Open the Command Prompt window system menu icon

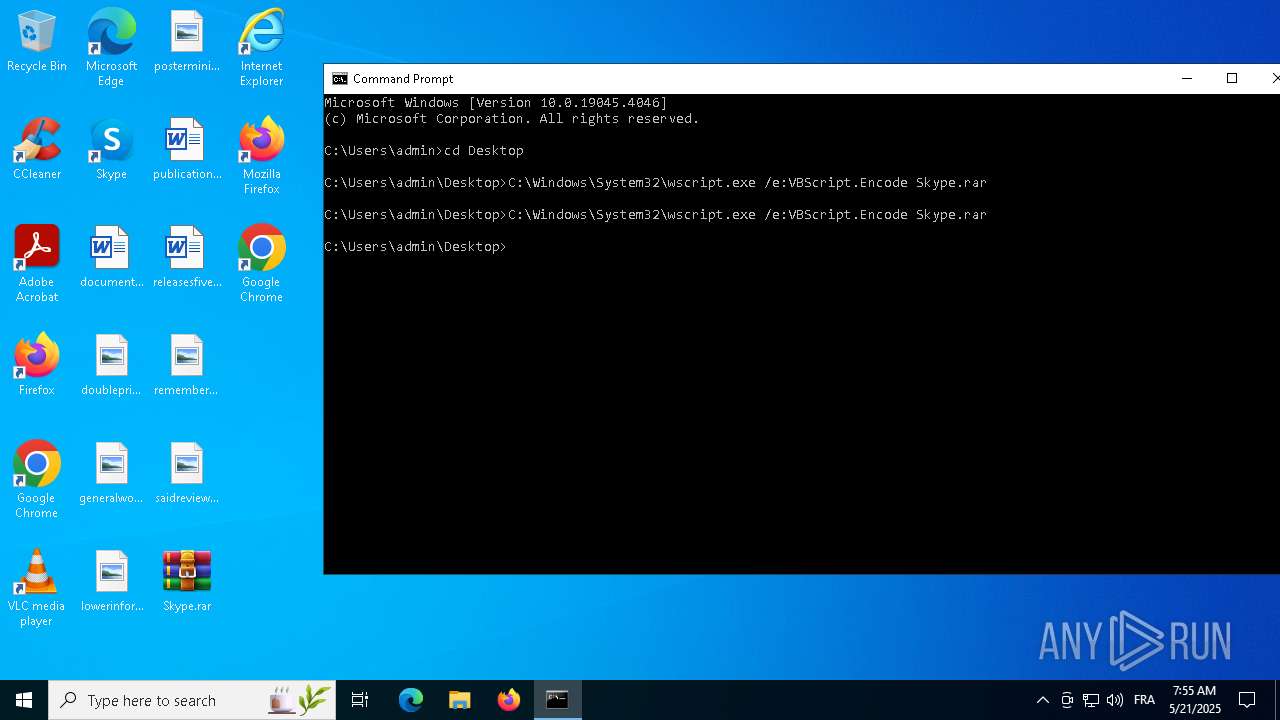(340, 79)
